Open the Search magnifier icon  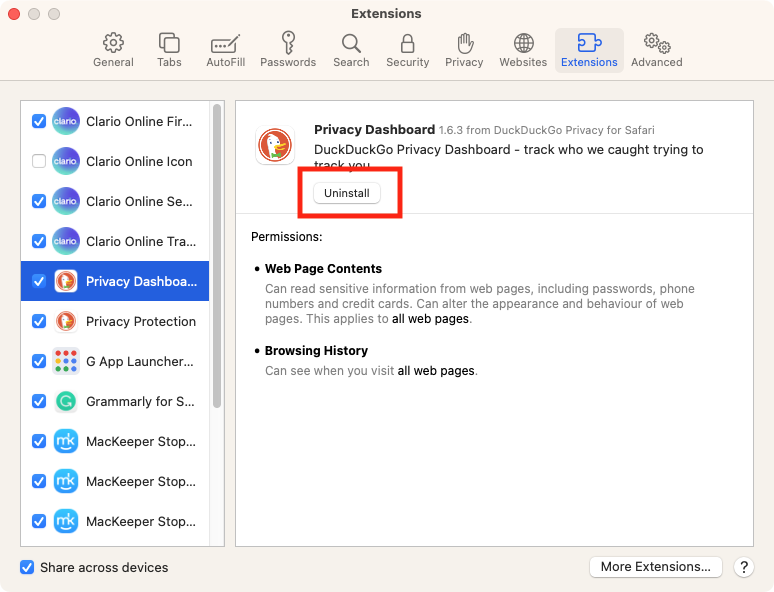[x=351, y=43]
